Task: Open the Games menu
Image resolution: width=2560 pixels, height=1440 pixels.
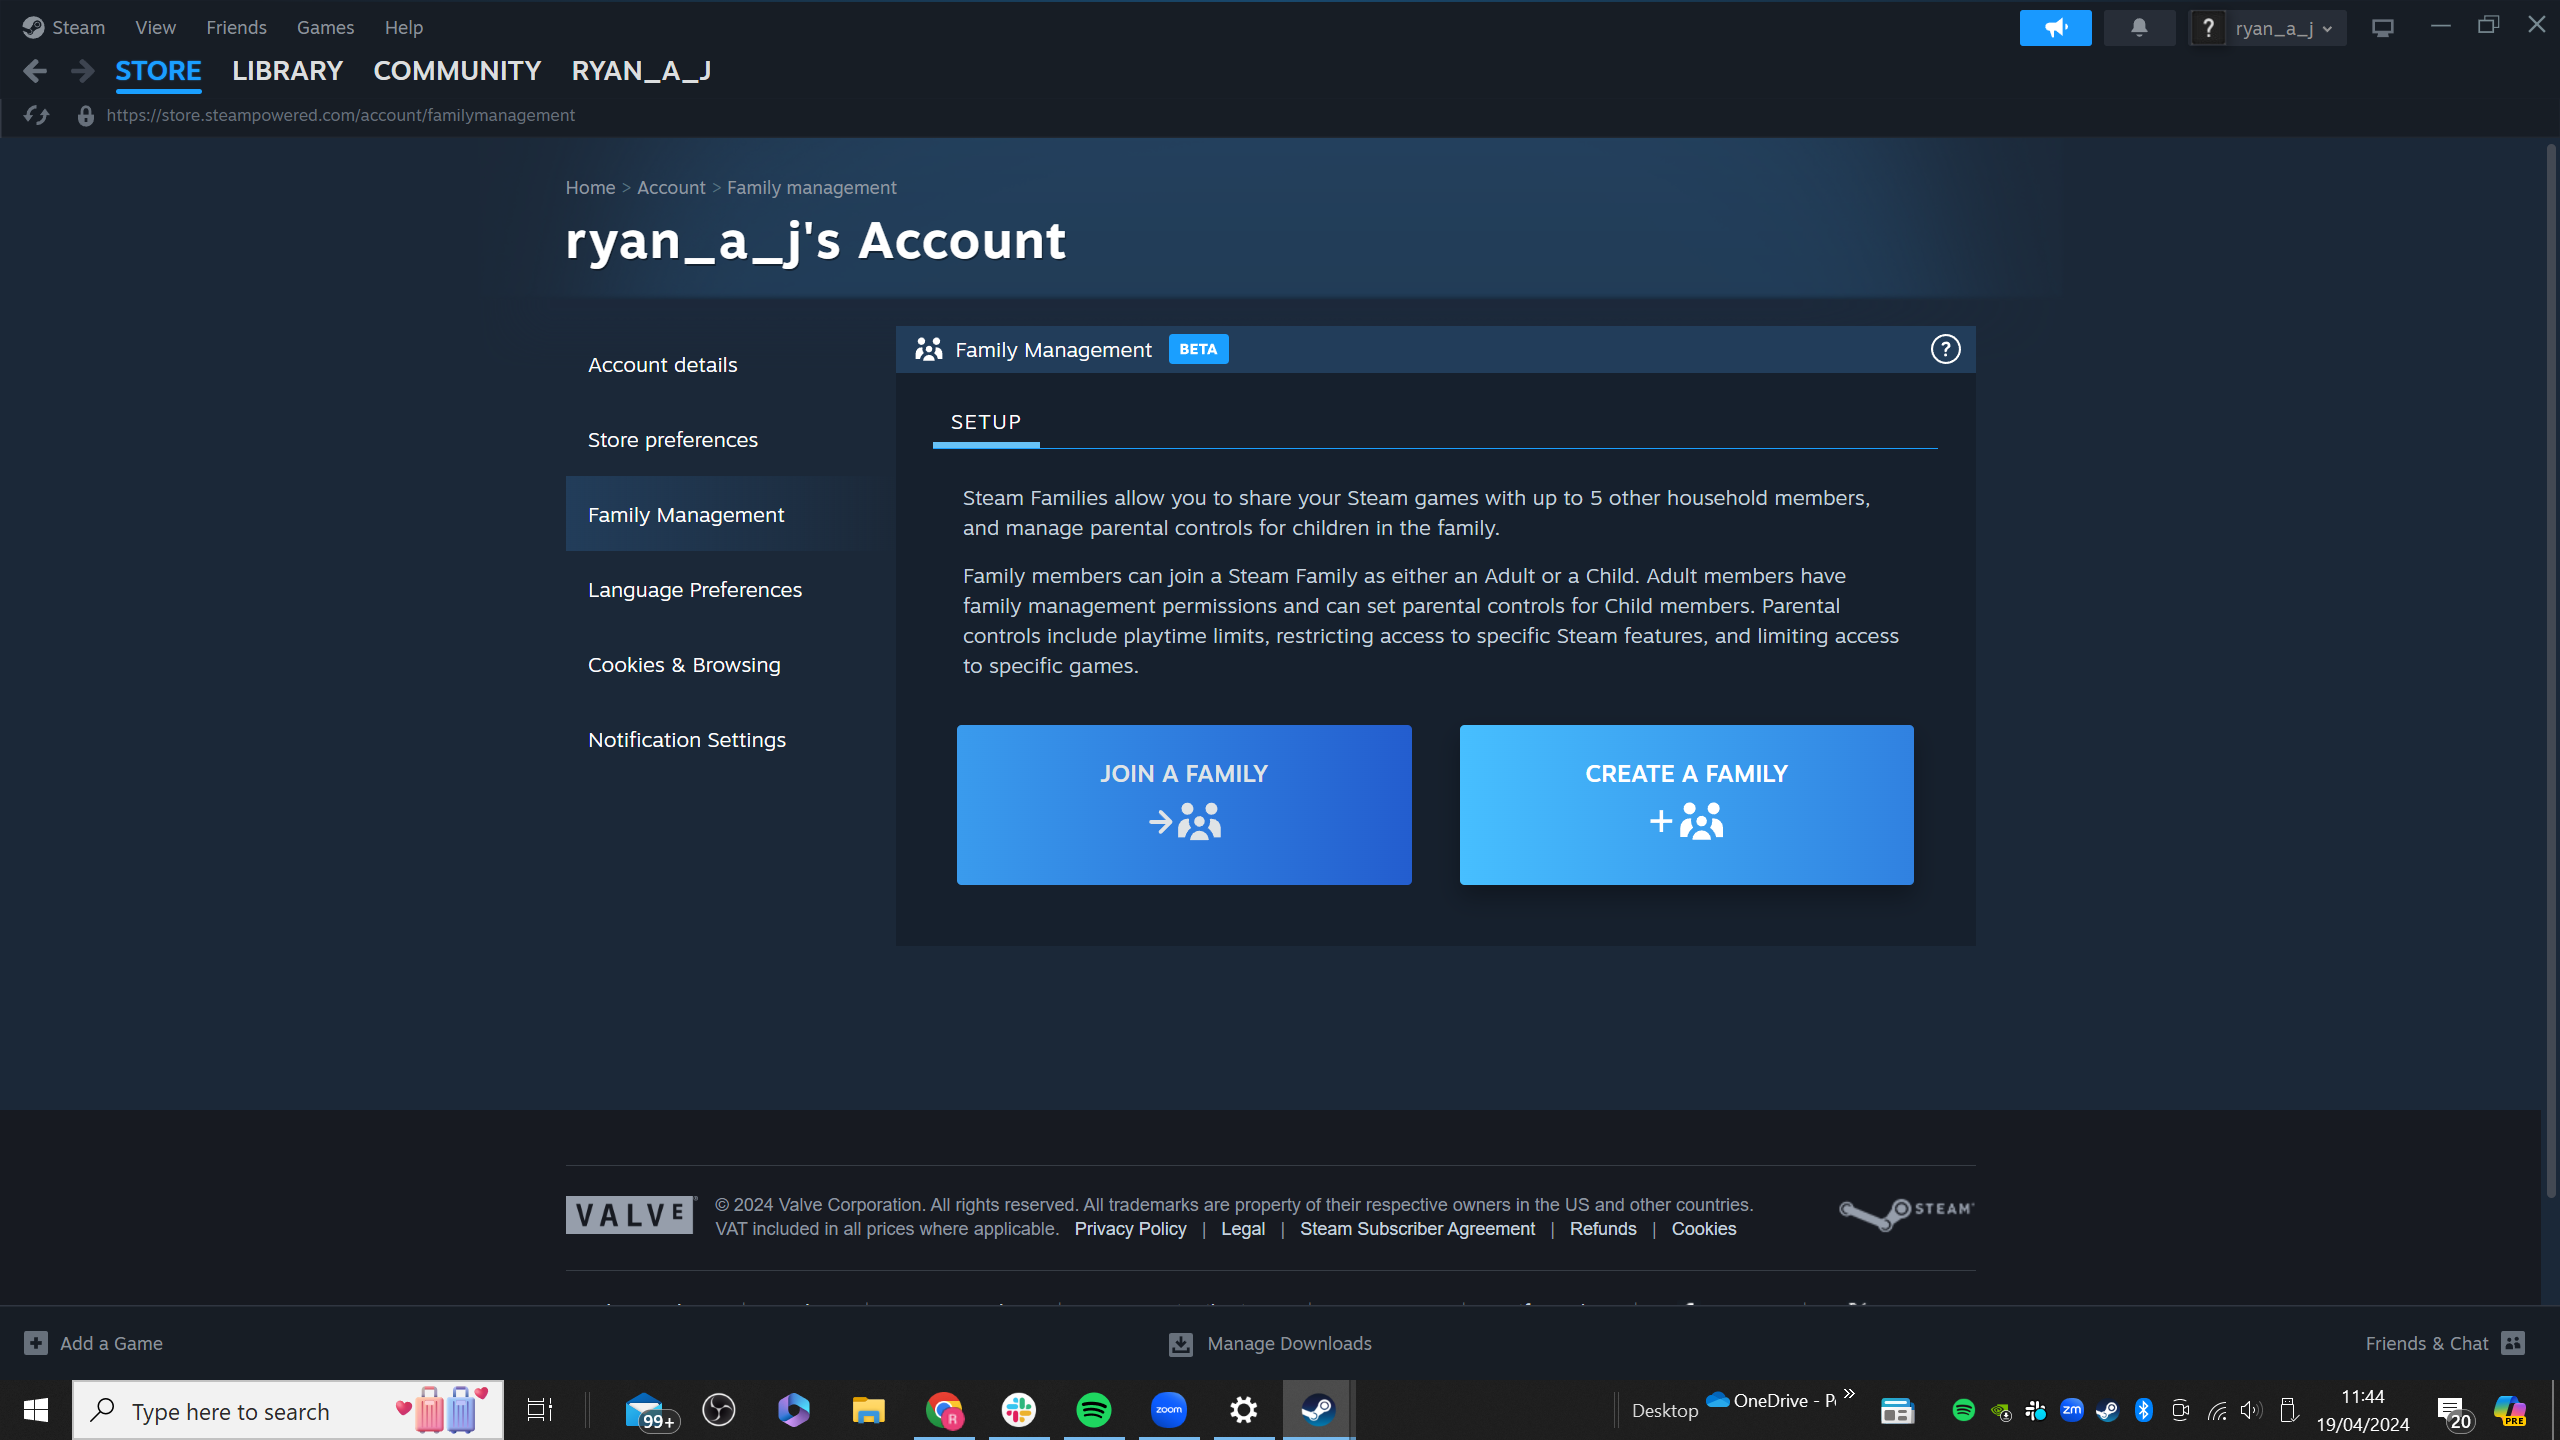Action: (x=325, y=27)
